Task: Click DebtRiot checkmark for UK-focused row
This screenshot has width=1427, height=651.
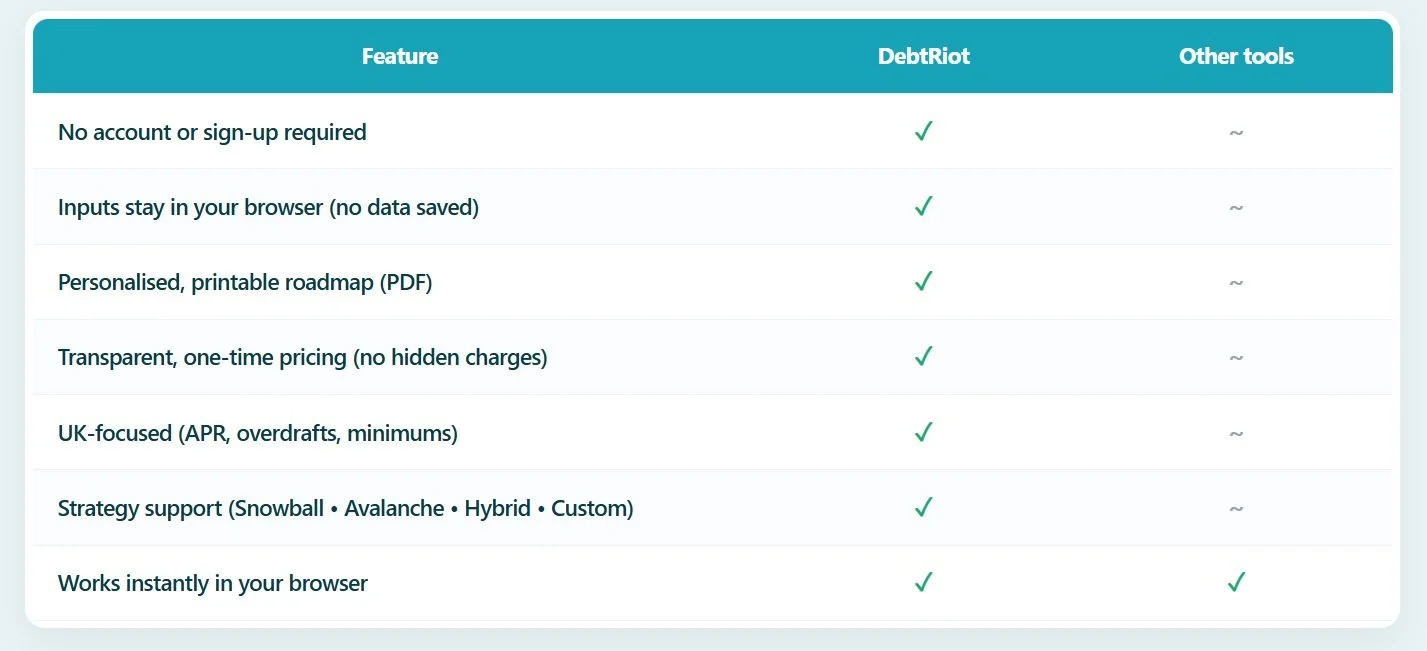Action: point(923,433)
